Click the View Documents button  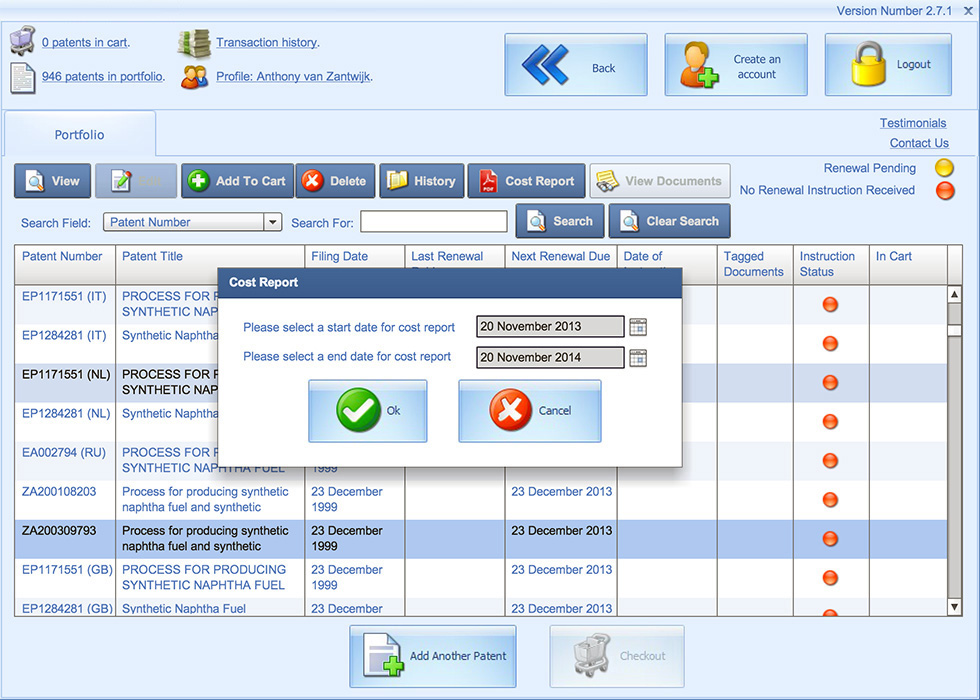(659, 181)
